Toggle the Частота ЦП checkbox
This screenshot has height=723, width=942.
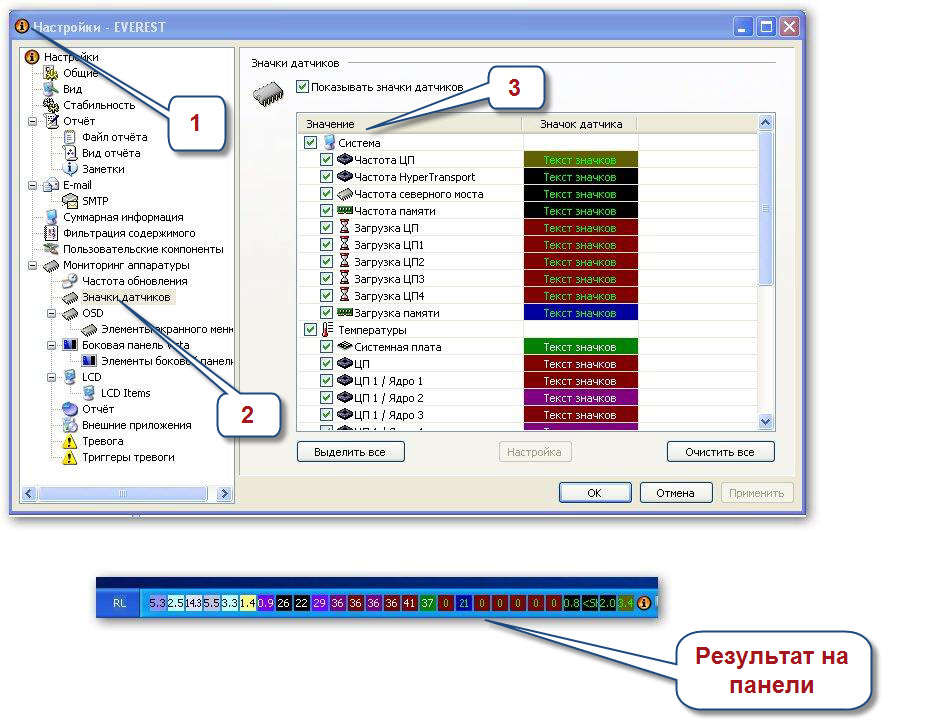[326, 160]
